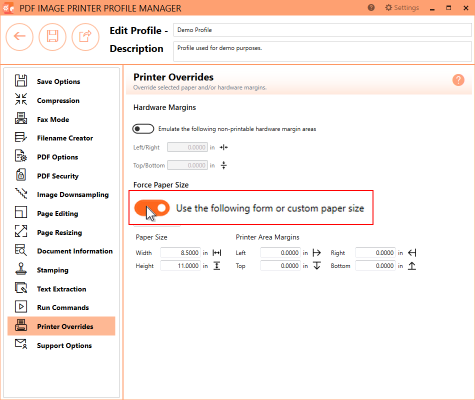Click the height measurement icon
The image size is (475, 400).
(x=217, y=266)
